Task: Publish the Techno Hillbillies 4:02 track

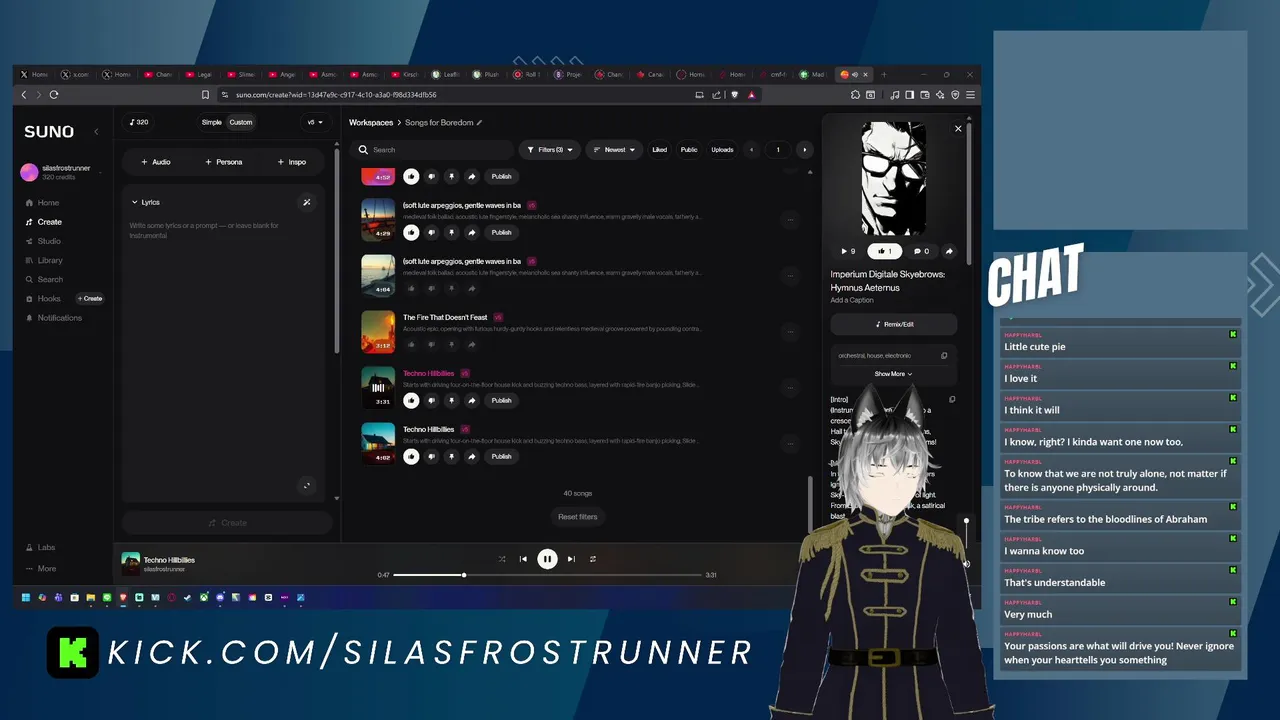Action: click(x=501, y=456)
